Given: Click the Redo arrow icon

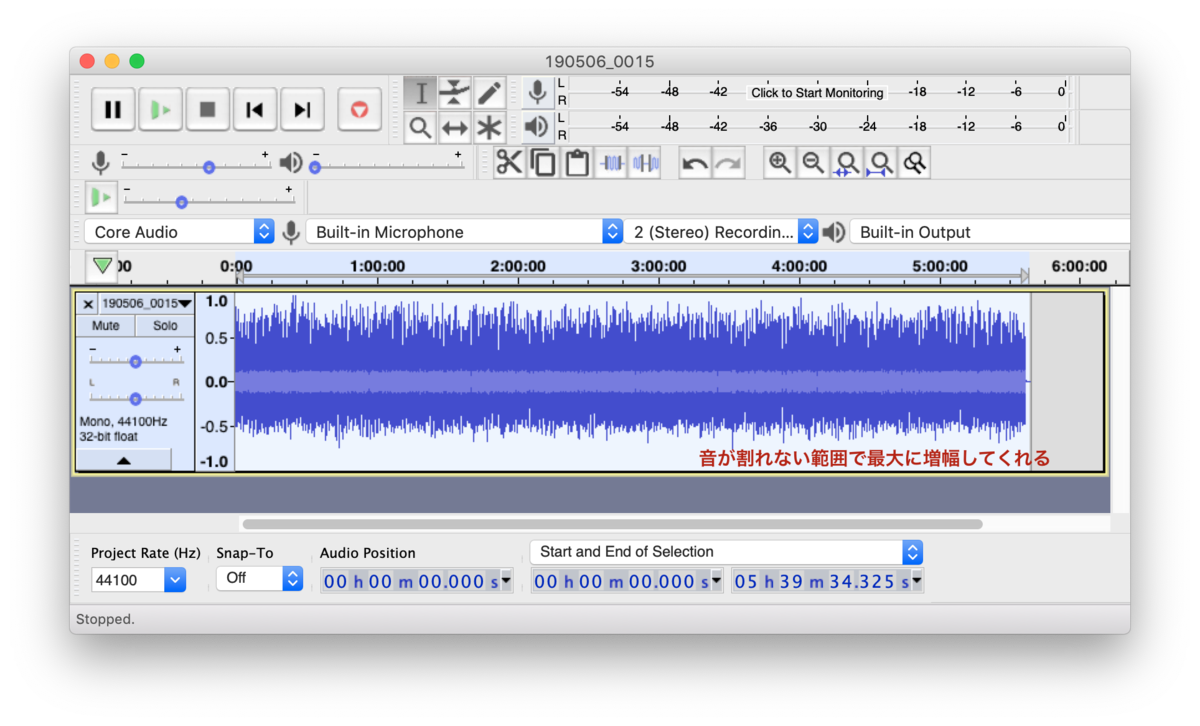Looking at the screenshot, I should click(x=729, y=162).
